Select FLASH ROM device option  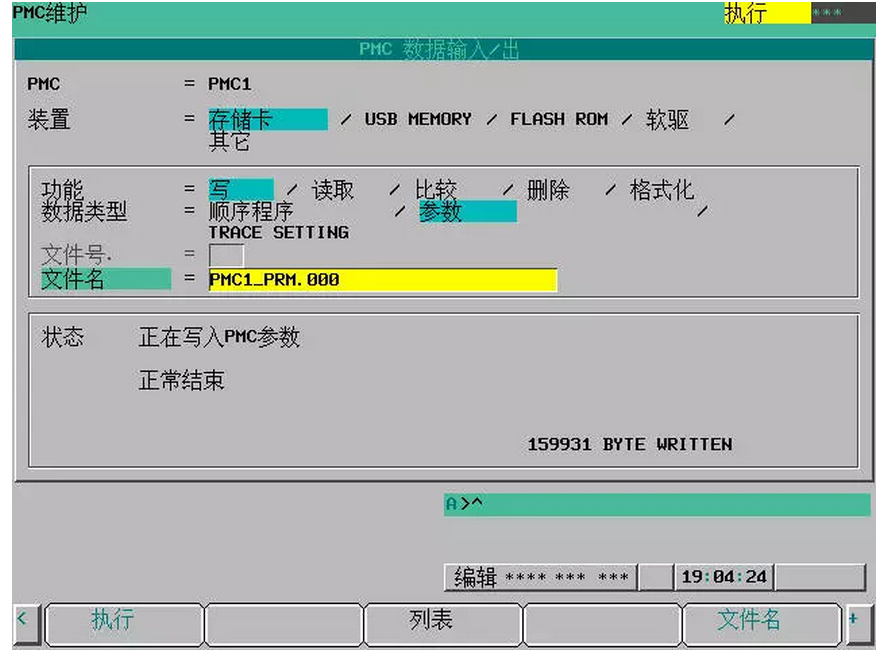pos(558,119)
